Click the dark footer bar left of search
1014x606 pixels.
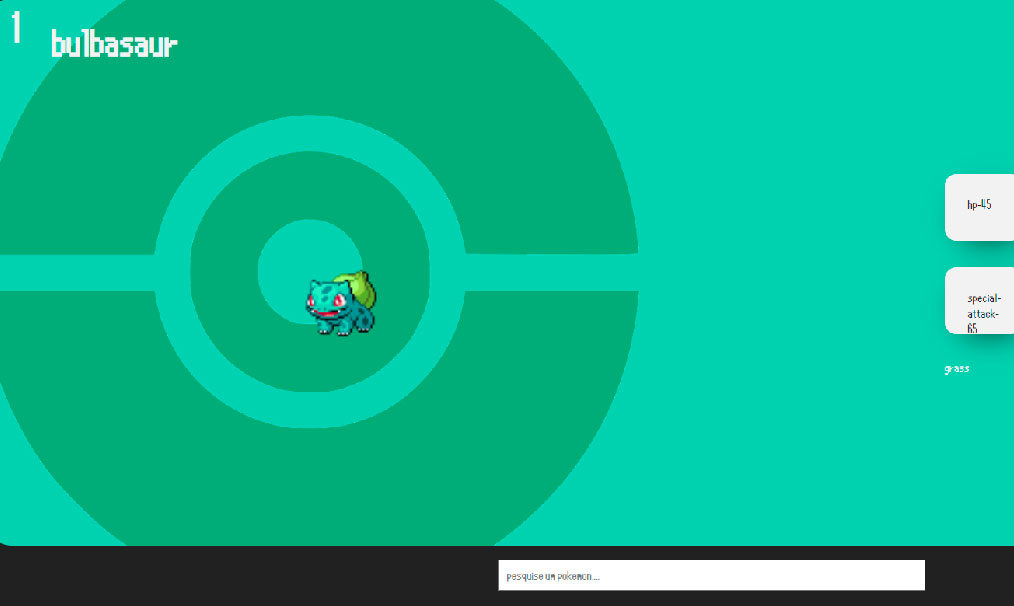pyautogui.click(x=250, y=576)
